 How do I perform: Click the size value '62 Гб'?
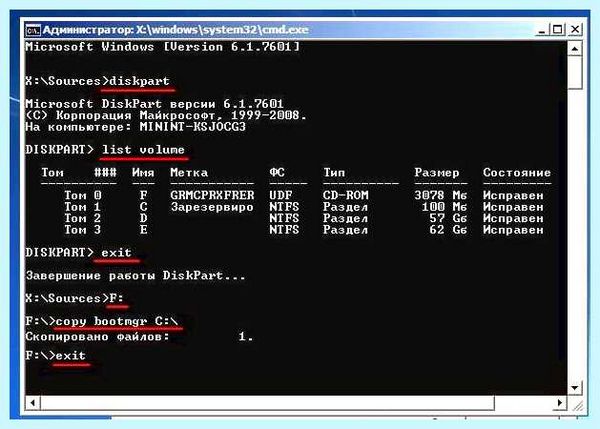(x=448, y=230)
